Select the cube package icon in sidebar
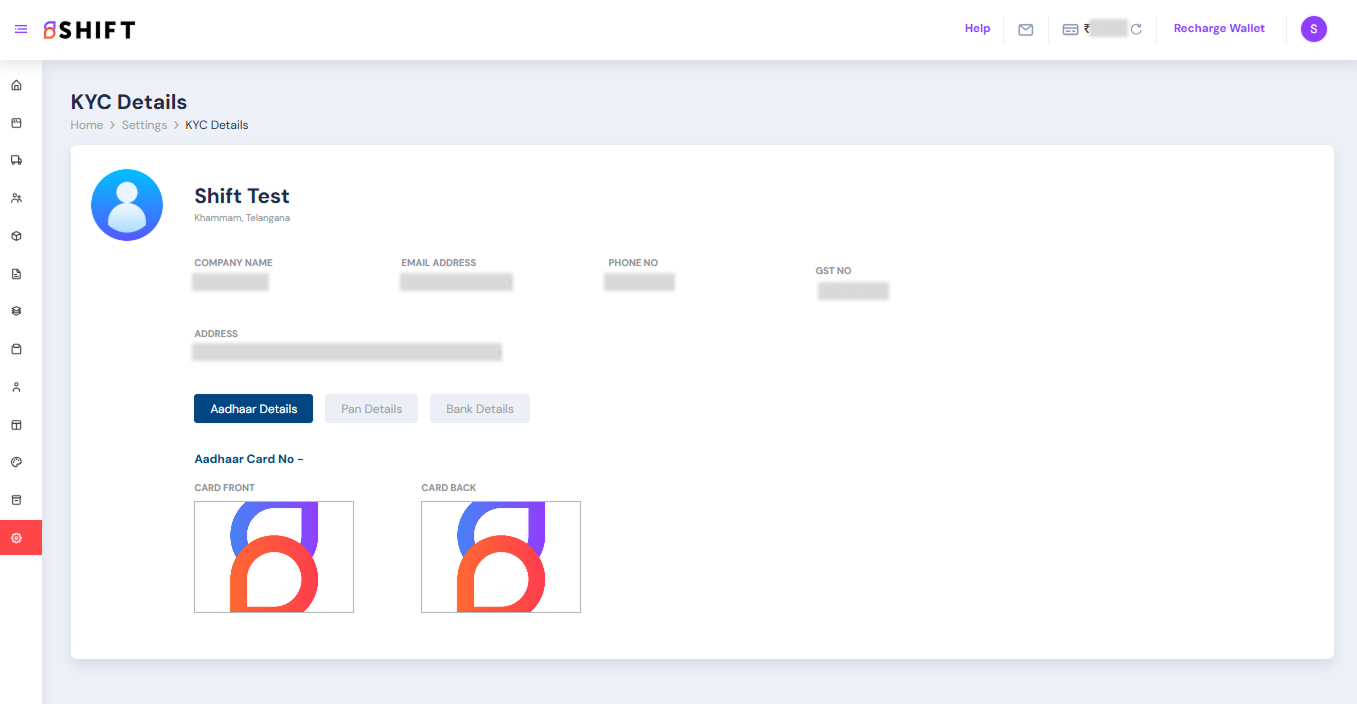This screenshot has height=704, width=1357. point(16,236)
